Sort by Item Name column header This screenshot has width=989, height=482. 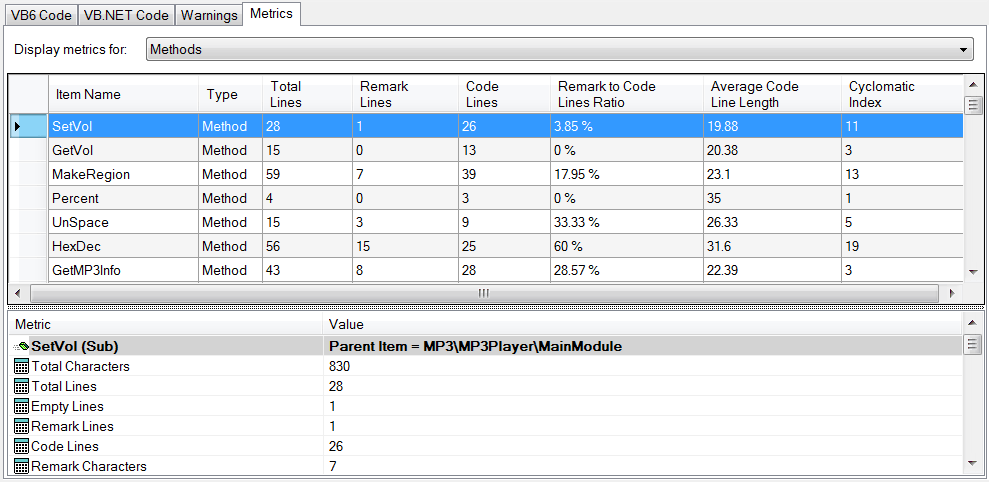pos(124,94)
